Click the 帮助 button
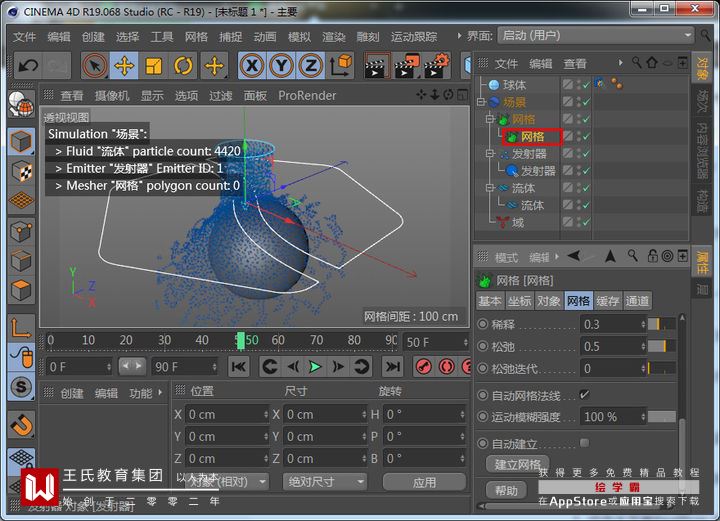The width and height of the screenshot is (720, 521). point(506,491)
